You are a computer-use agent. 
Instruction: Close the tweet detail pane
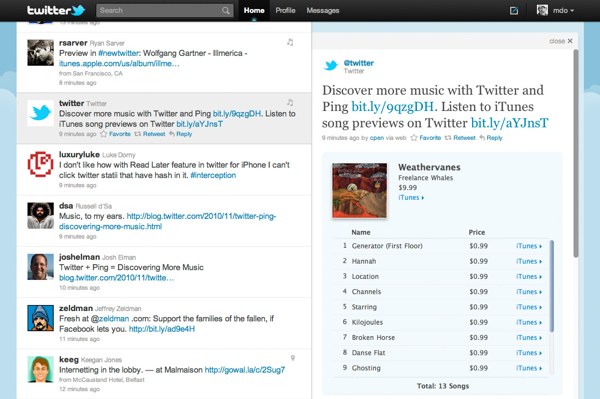[561, 41]
